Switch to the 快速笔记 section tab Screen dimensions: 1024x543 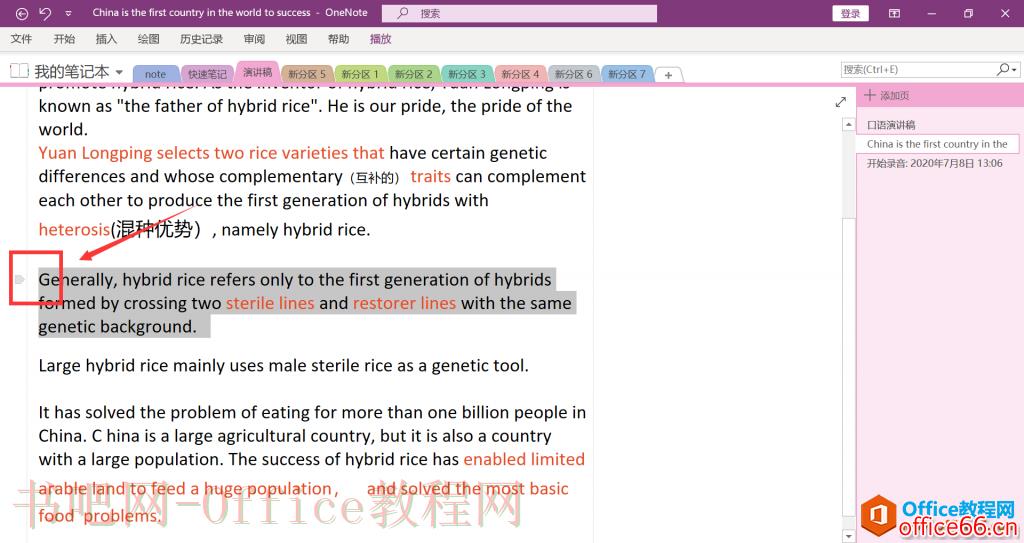pyautogui.click(x=207, y=74)
